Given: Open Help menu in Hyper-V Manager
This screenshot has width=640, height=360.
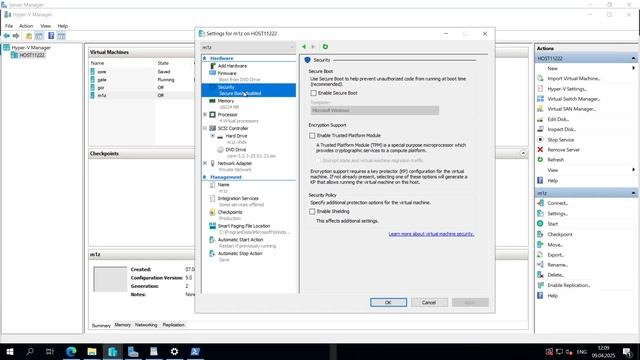Looking at the screenshot, I should click(x=62, y=26).
